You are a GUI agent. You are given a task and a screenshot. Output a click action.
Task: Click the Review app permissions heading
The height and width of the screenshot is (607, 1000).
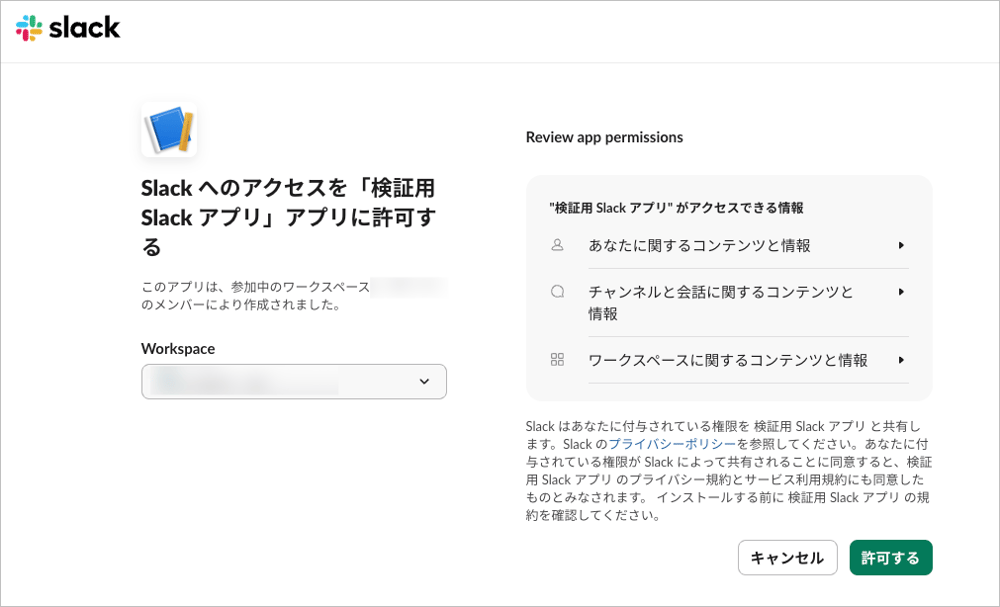pos(604,137)
